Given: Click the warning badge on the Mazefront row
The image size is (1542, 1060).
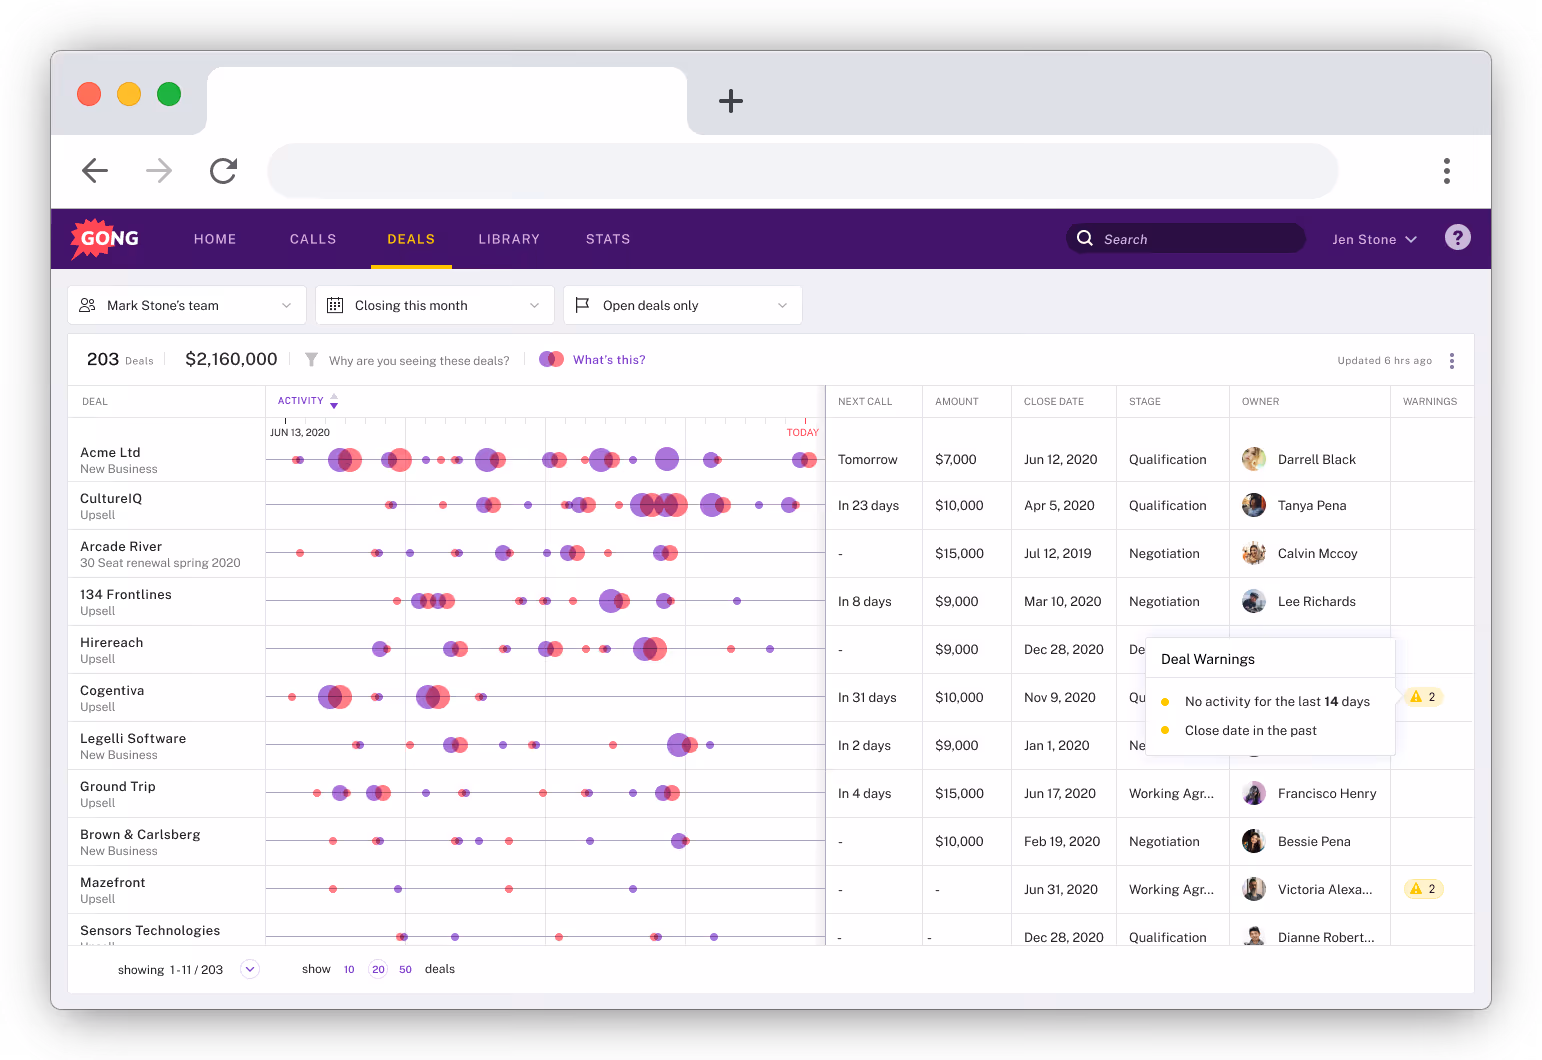Looking at the screenshot, I should (1422, 889).
